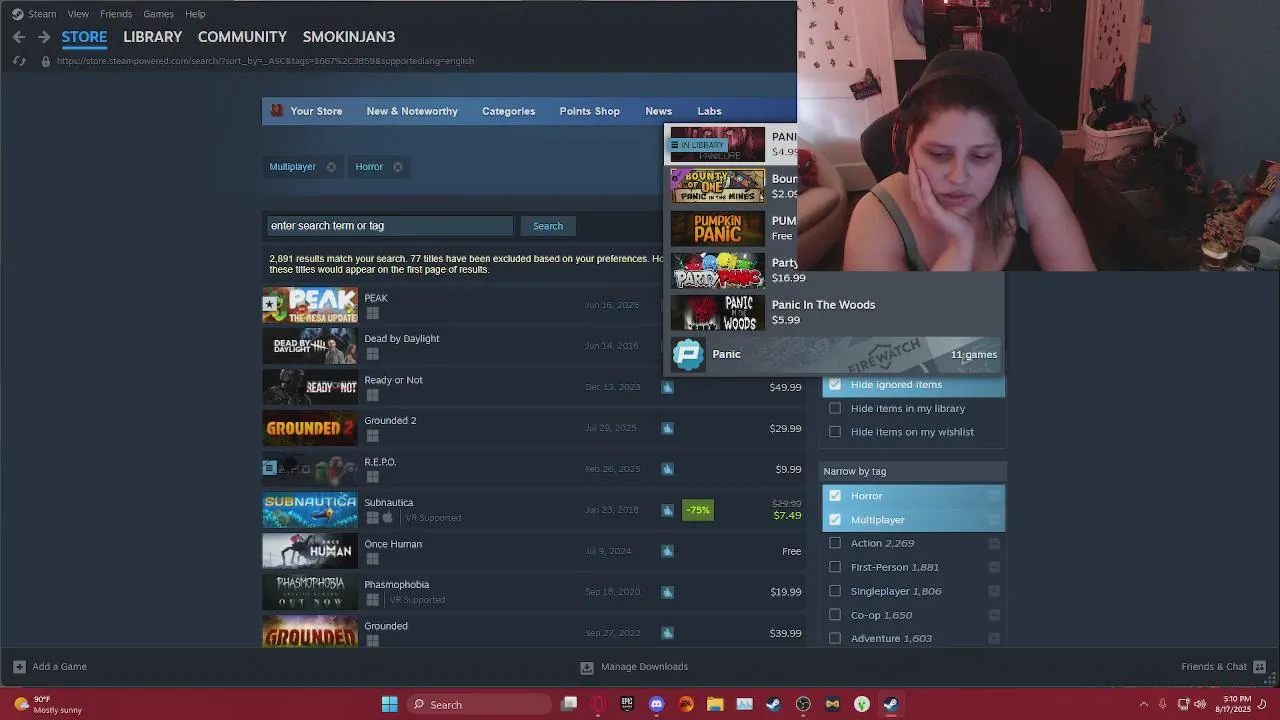The width and height of the screenshot is (1280, 720).
Task: Remove the Multiplayer tag filter
Action: tap(331, 167)
